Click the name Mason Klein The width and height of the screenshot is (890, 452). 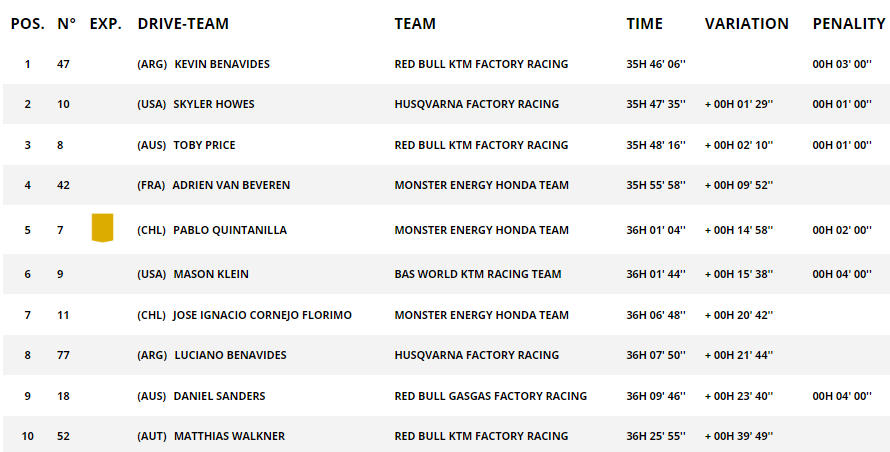(211, 274)
